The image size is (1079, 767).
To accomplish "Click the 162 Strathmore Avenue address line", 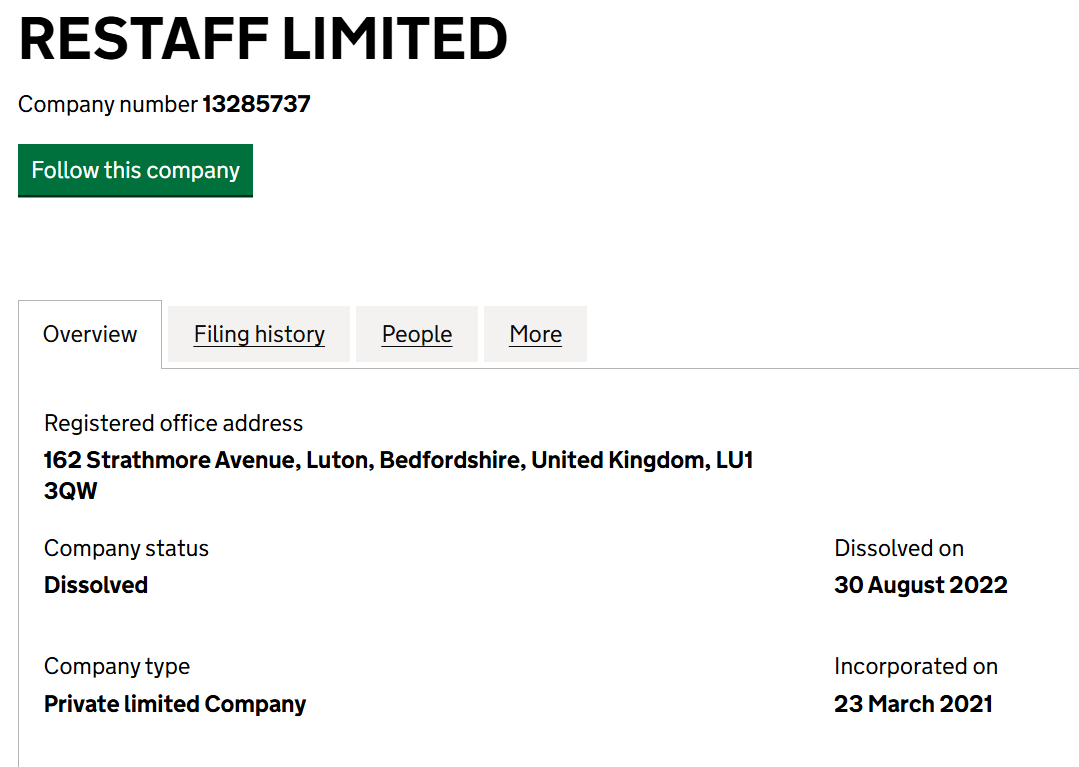I will click(398, 460).
